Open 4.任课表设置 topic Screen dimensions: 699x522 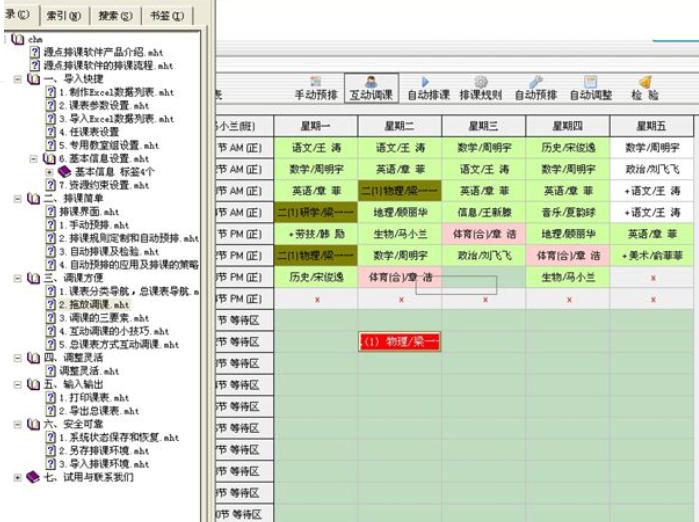[x=89, y=132]
